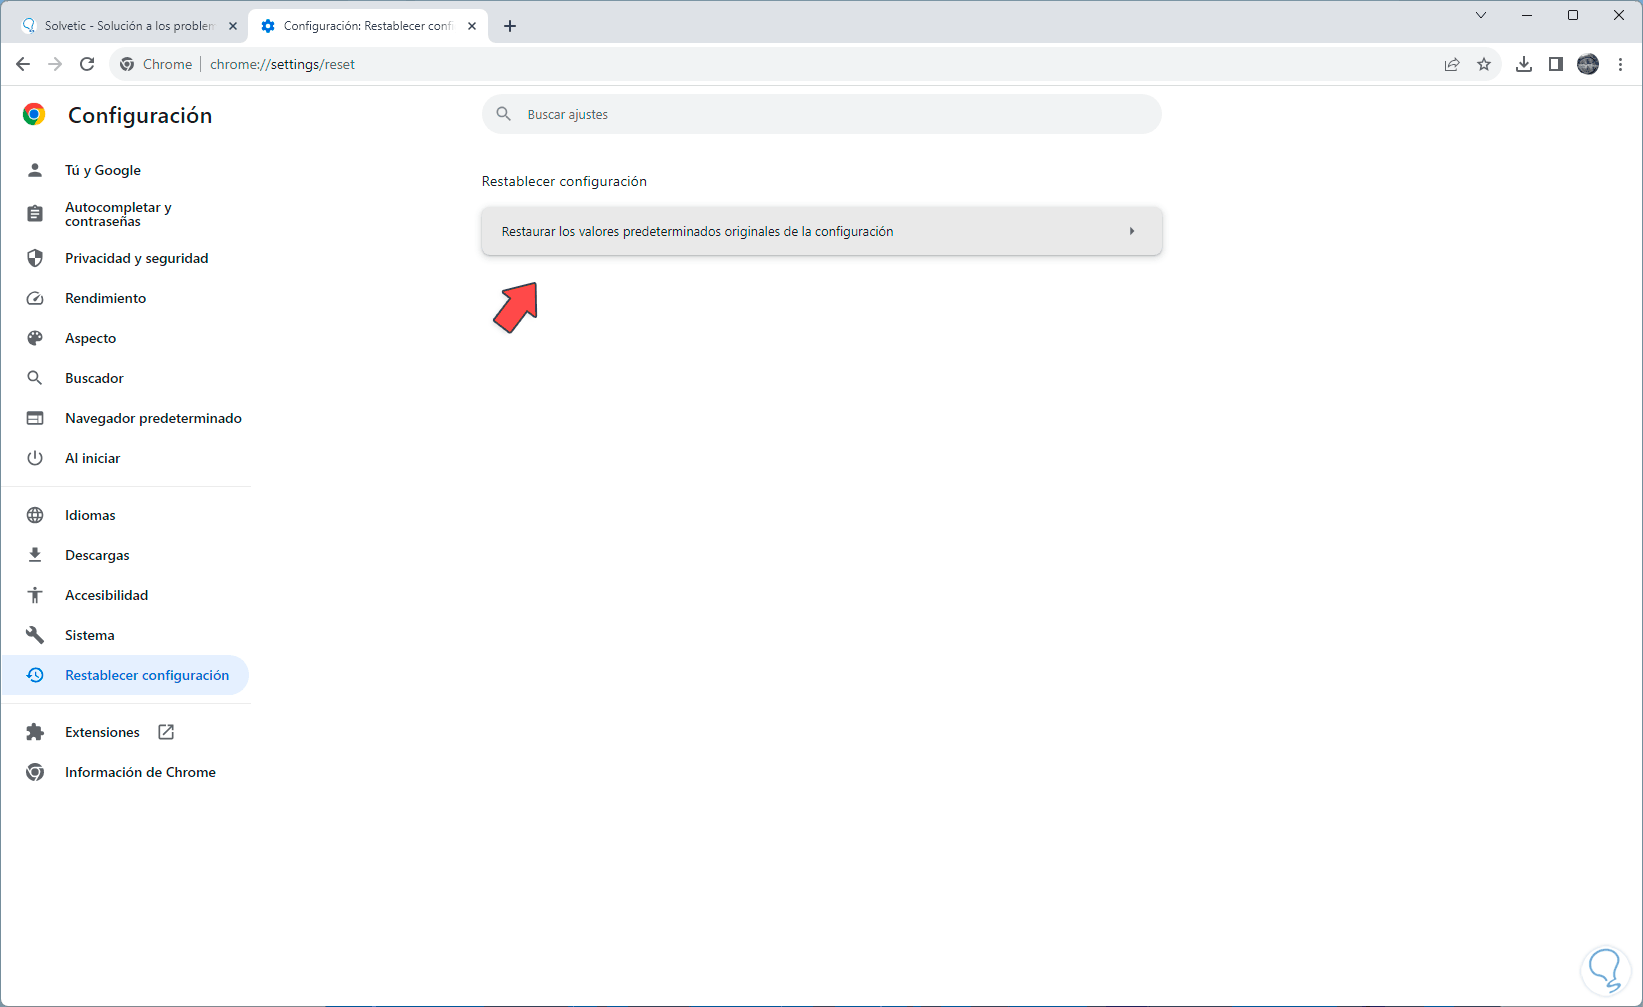
Task: Bookmark this page with the star icon
Action: (x=1484, y=64)
